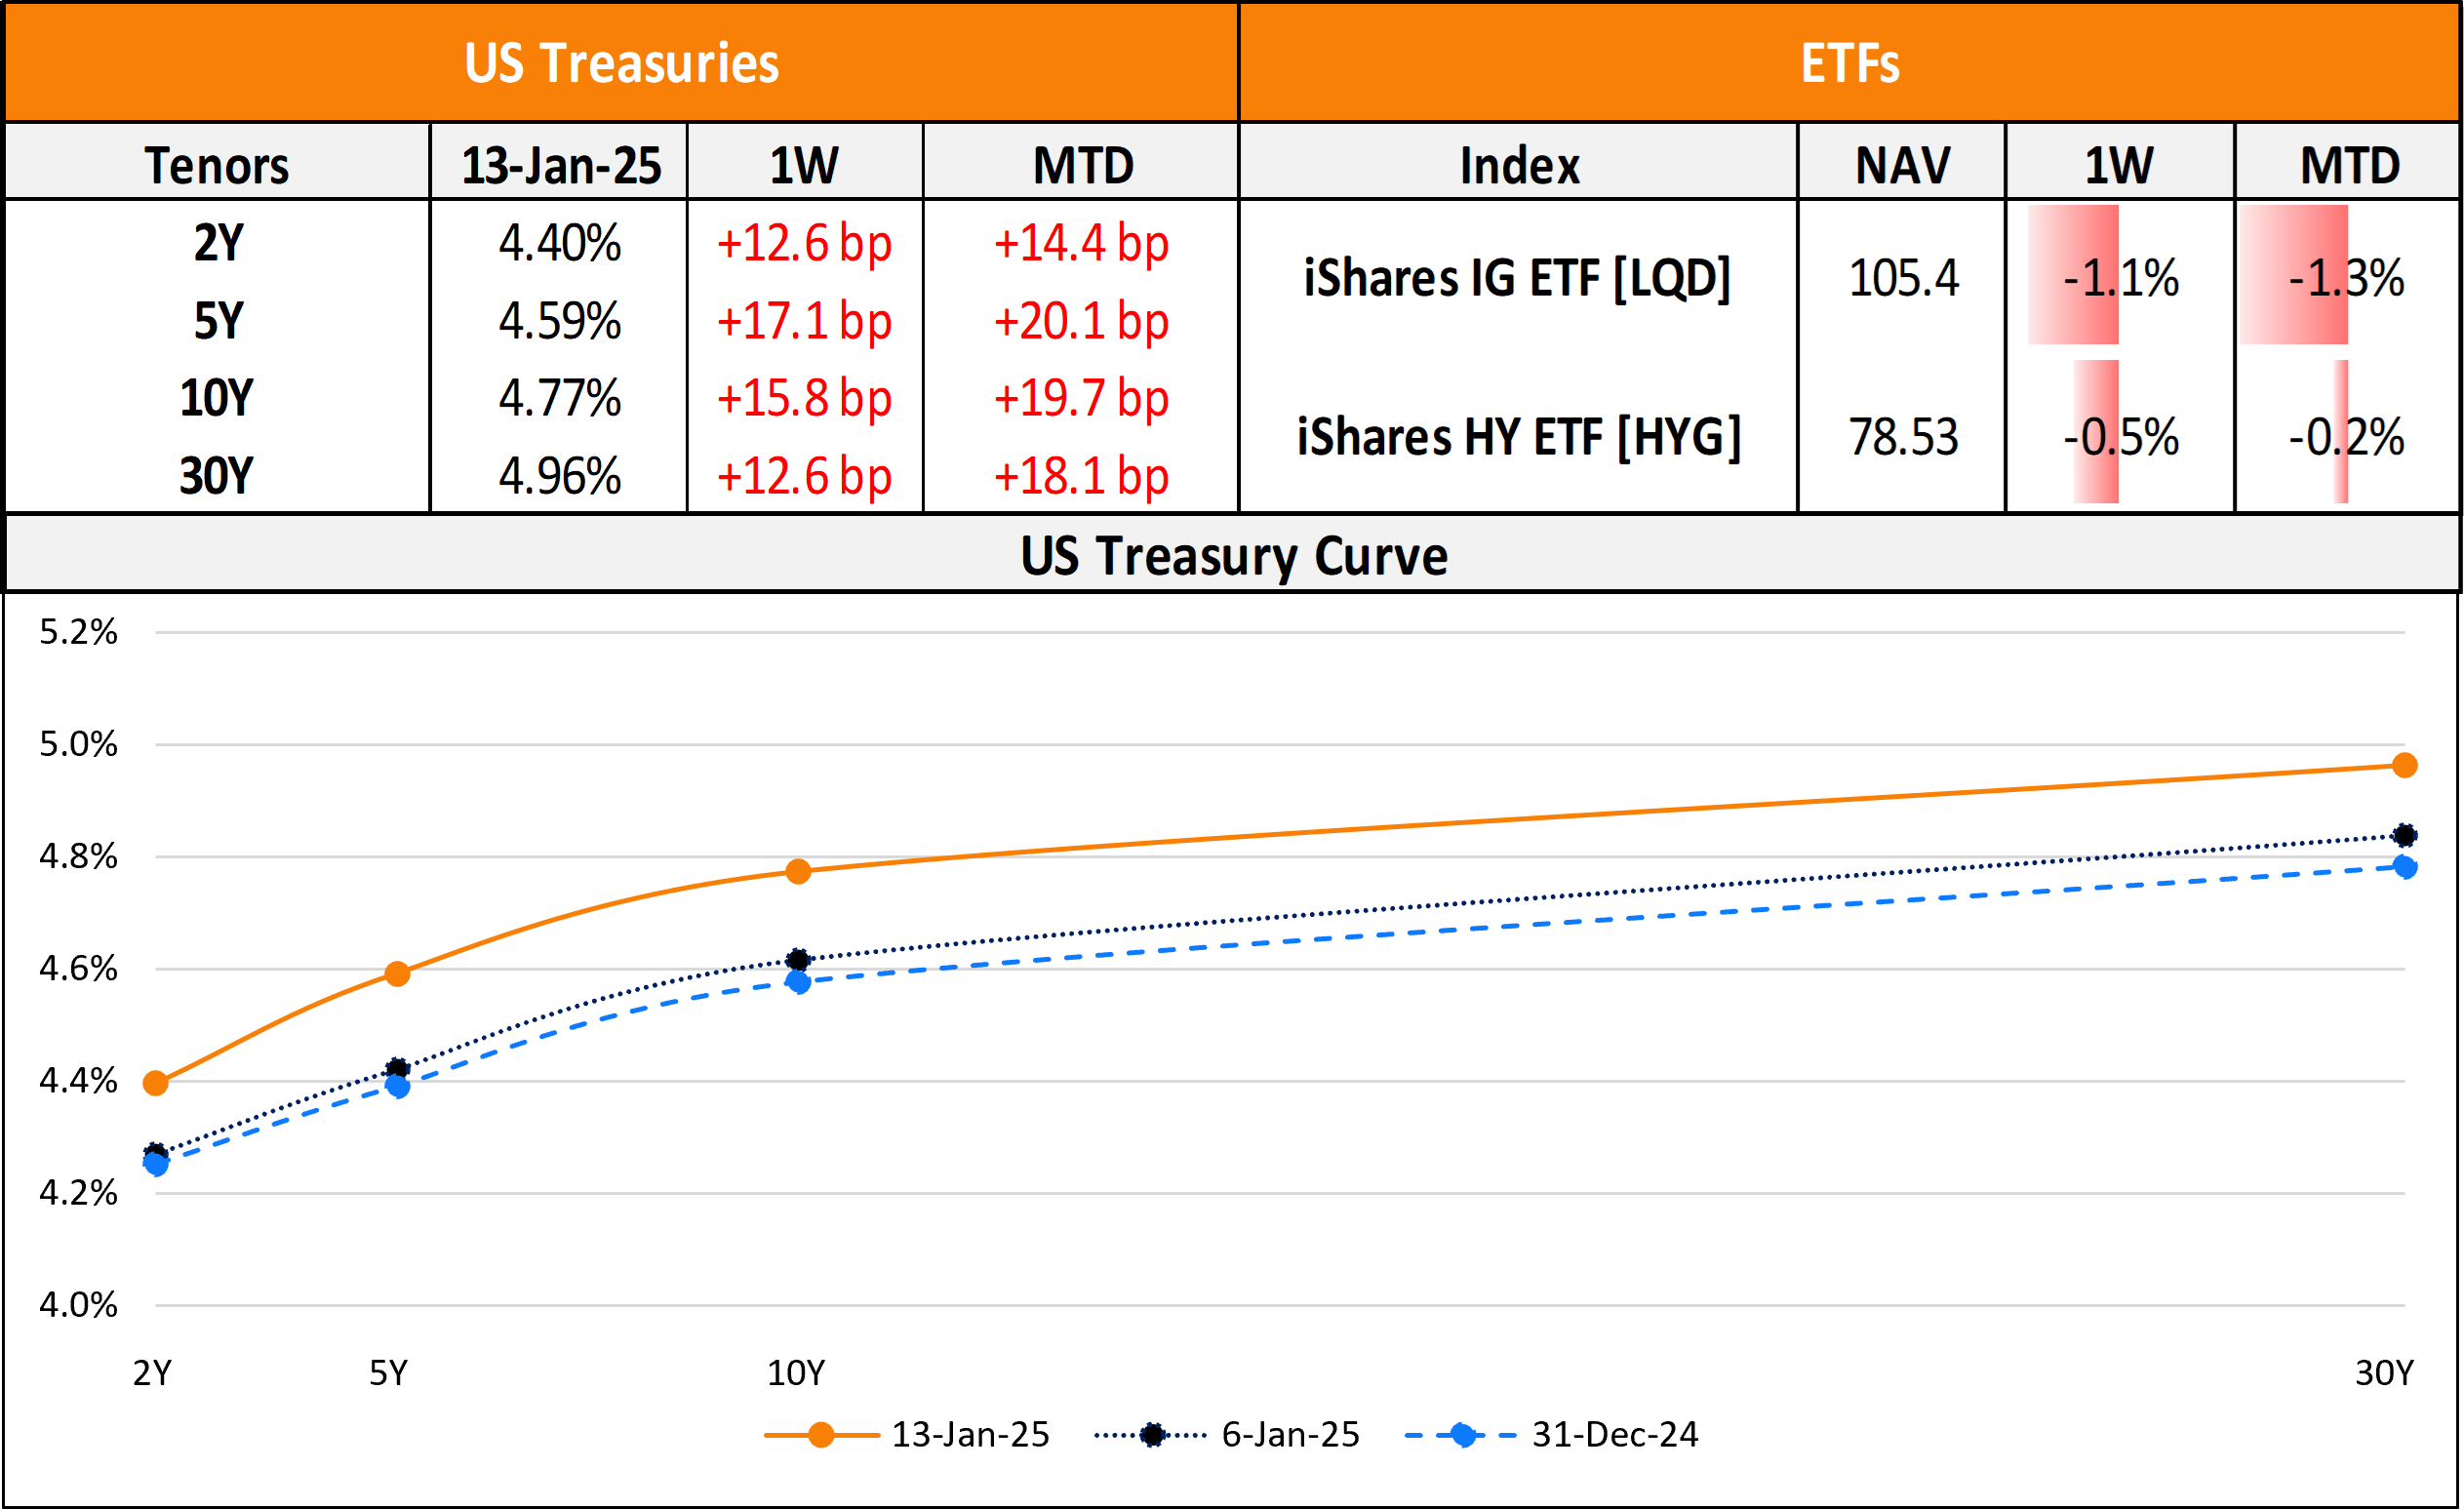Click the Tenors column header
2464x1509 pixels.
tap(217, 165)
